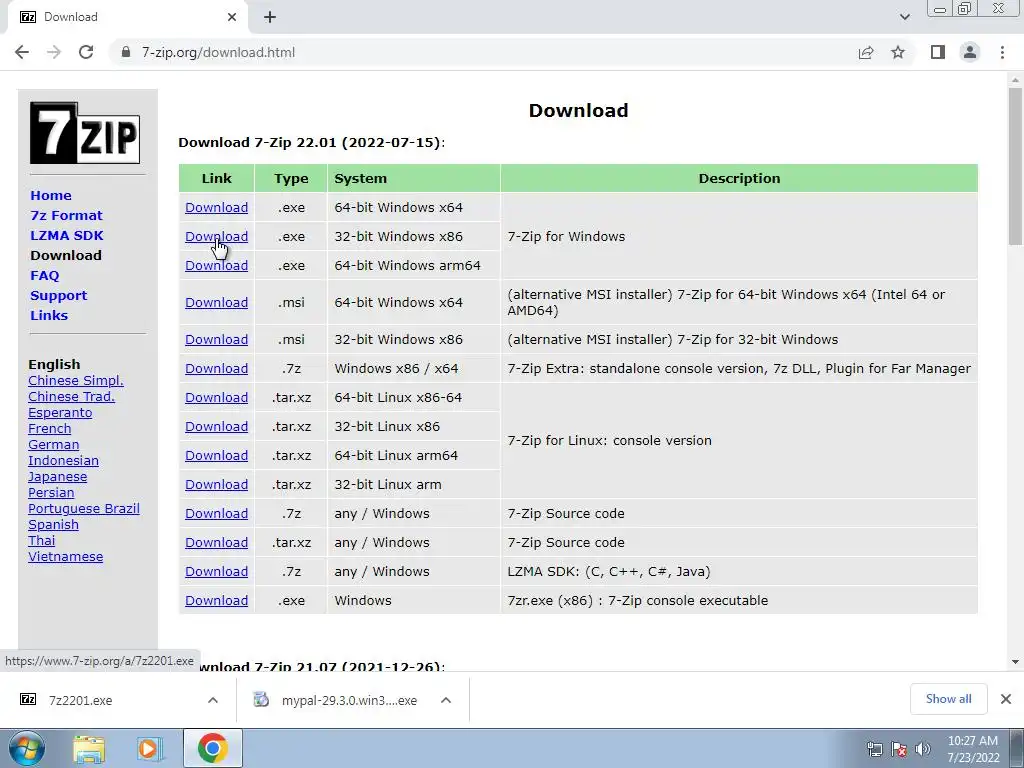
Task: Bookmark this page with the star icon
Action: (x=898, y=52)
